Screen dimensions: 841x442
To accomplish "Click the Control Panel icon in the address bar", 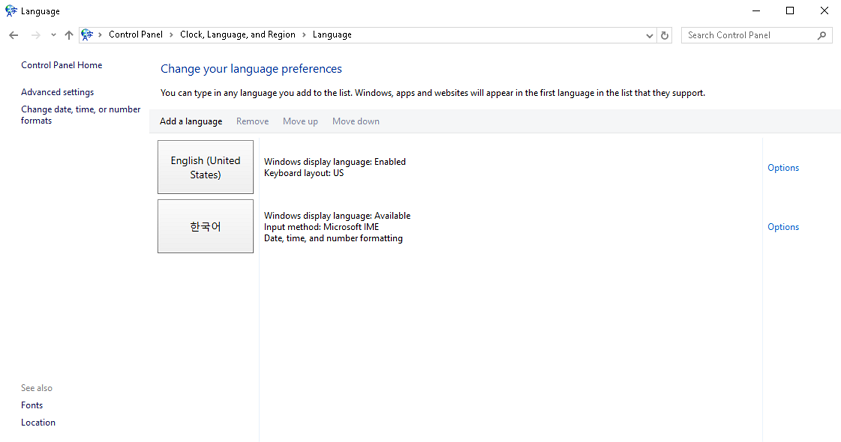I will pos(87,35).
